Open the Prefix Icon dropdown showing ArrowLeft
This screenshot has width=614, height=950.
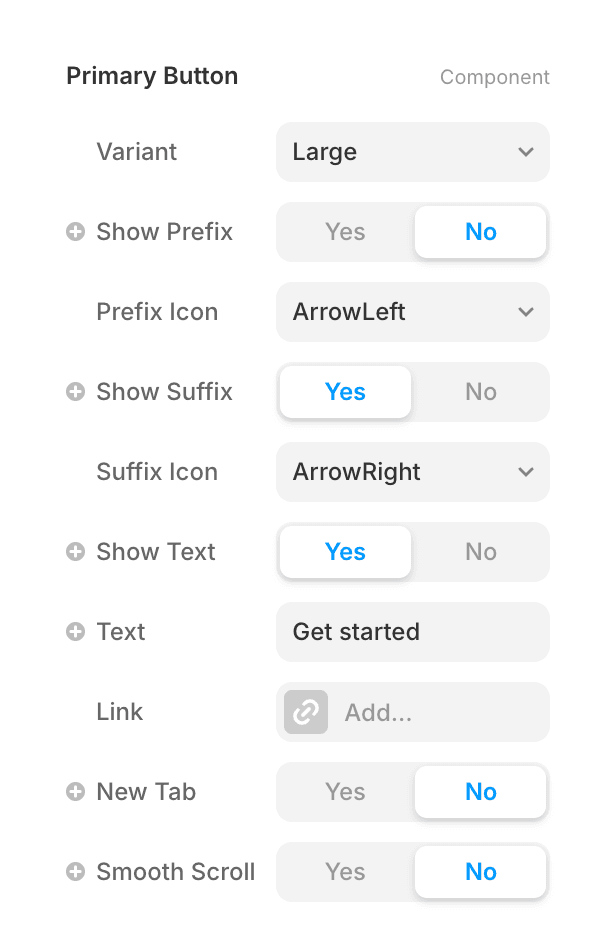pyautogui.click(x=412, y=312)
